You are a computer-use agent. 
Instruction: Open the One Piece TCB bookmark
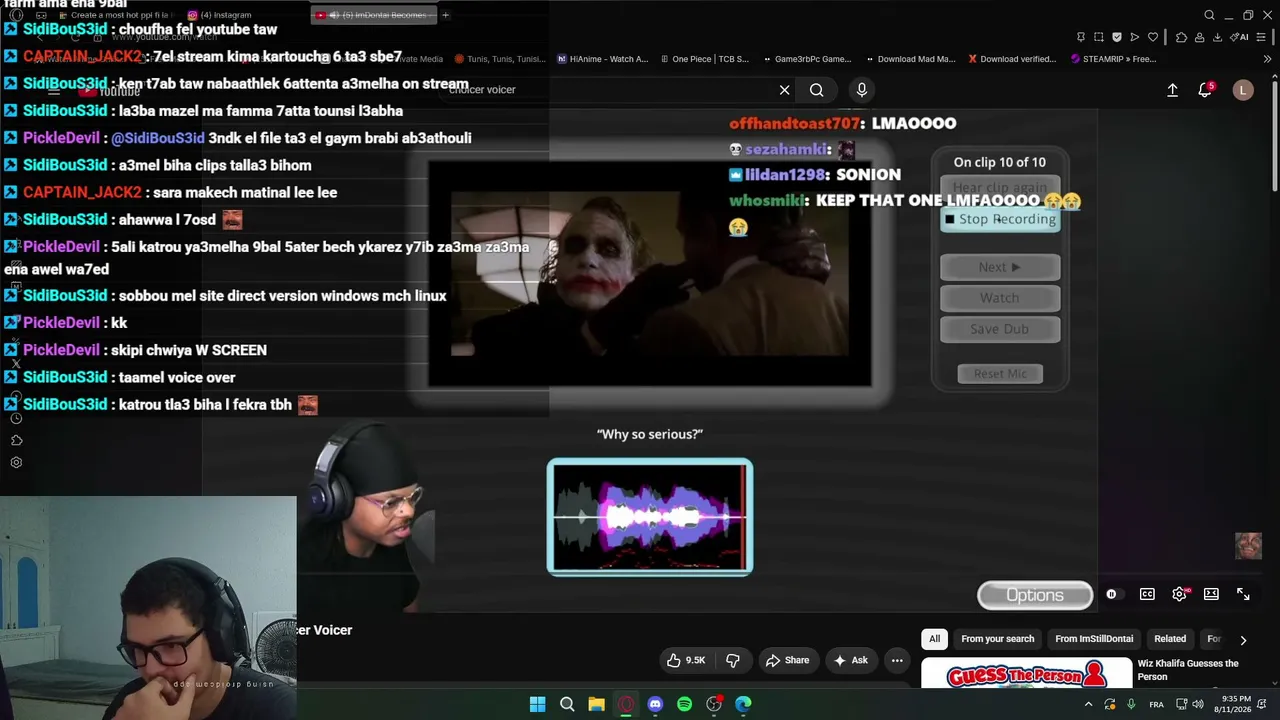pyautogui.click(x=703, y=59)
